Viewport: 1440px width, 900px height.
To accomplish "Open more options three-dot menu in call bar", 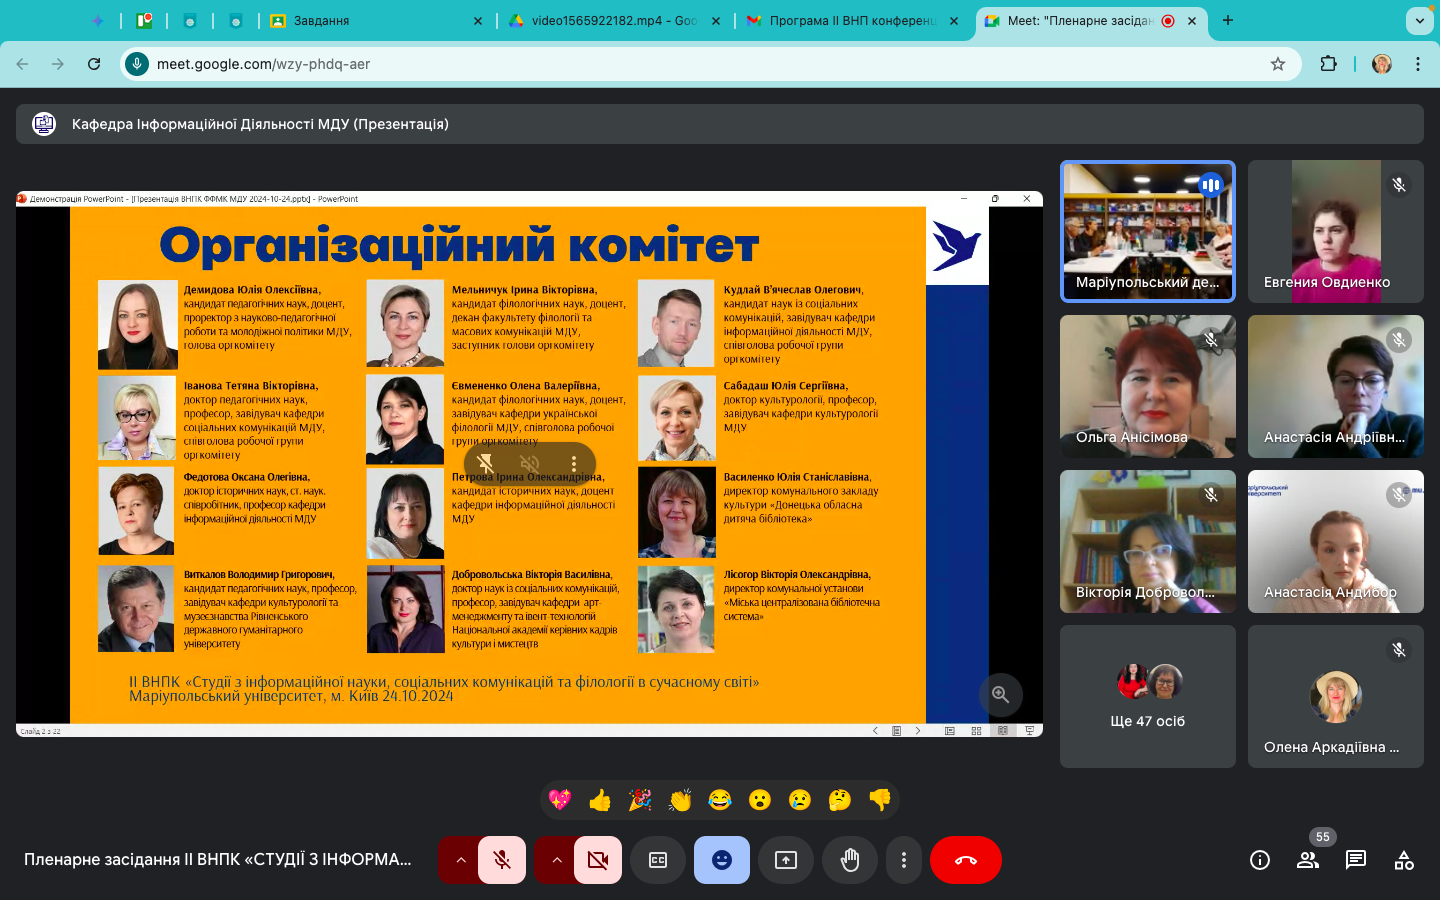I will (904, 860).
